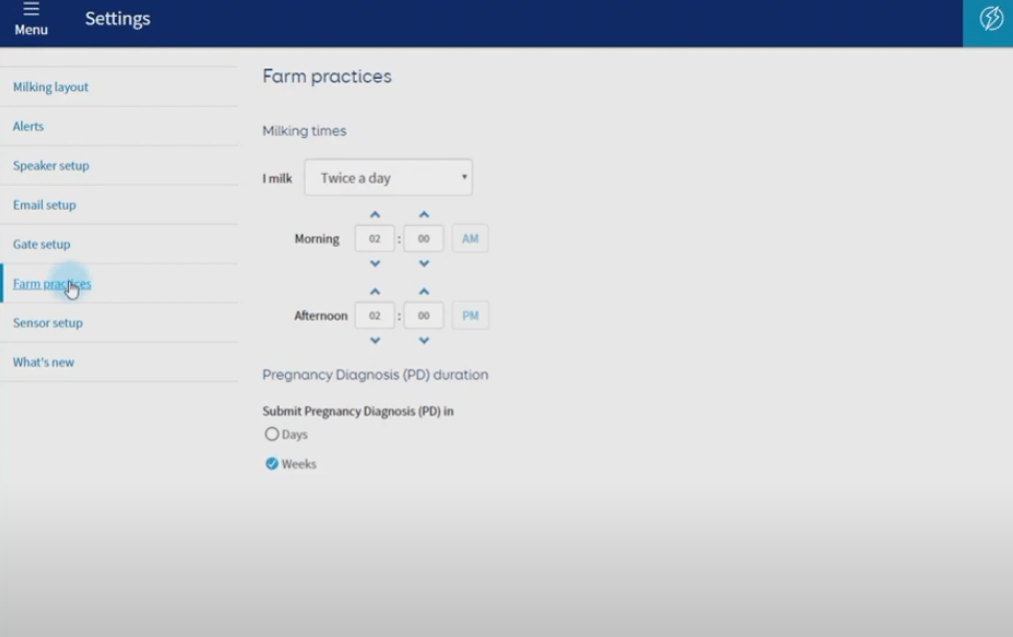
Task: Toggle the Afternoon PM button
Action: (470, 315)
